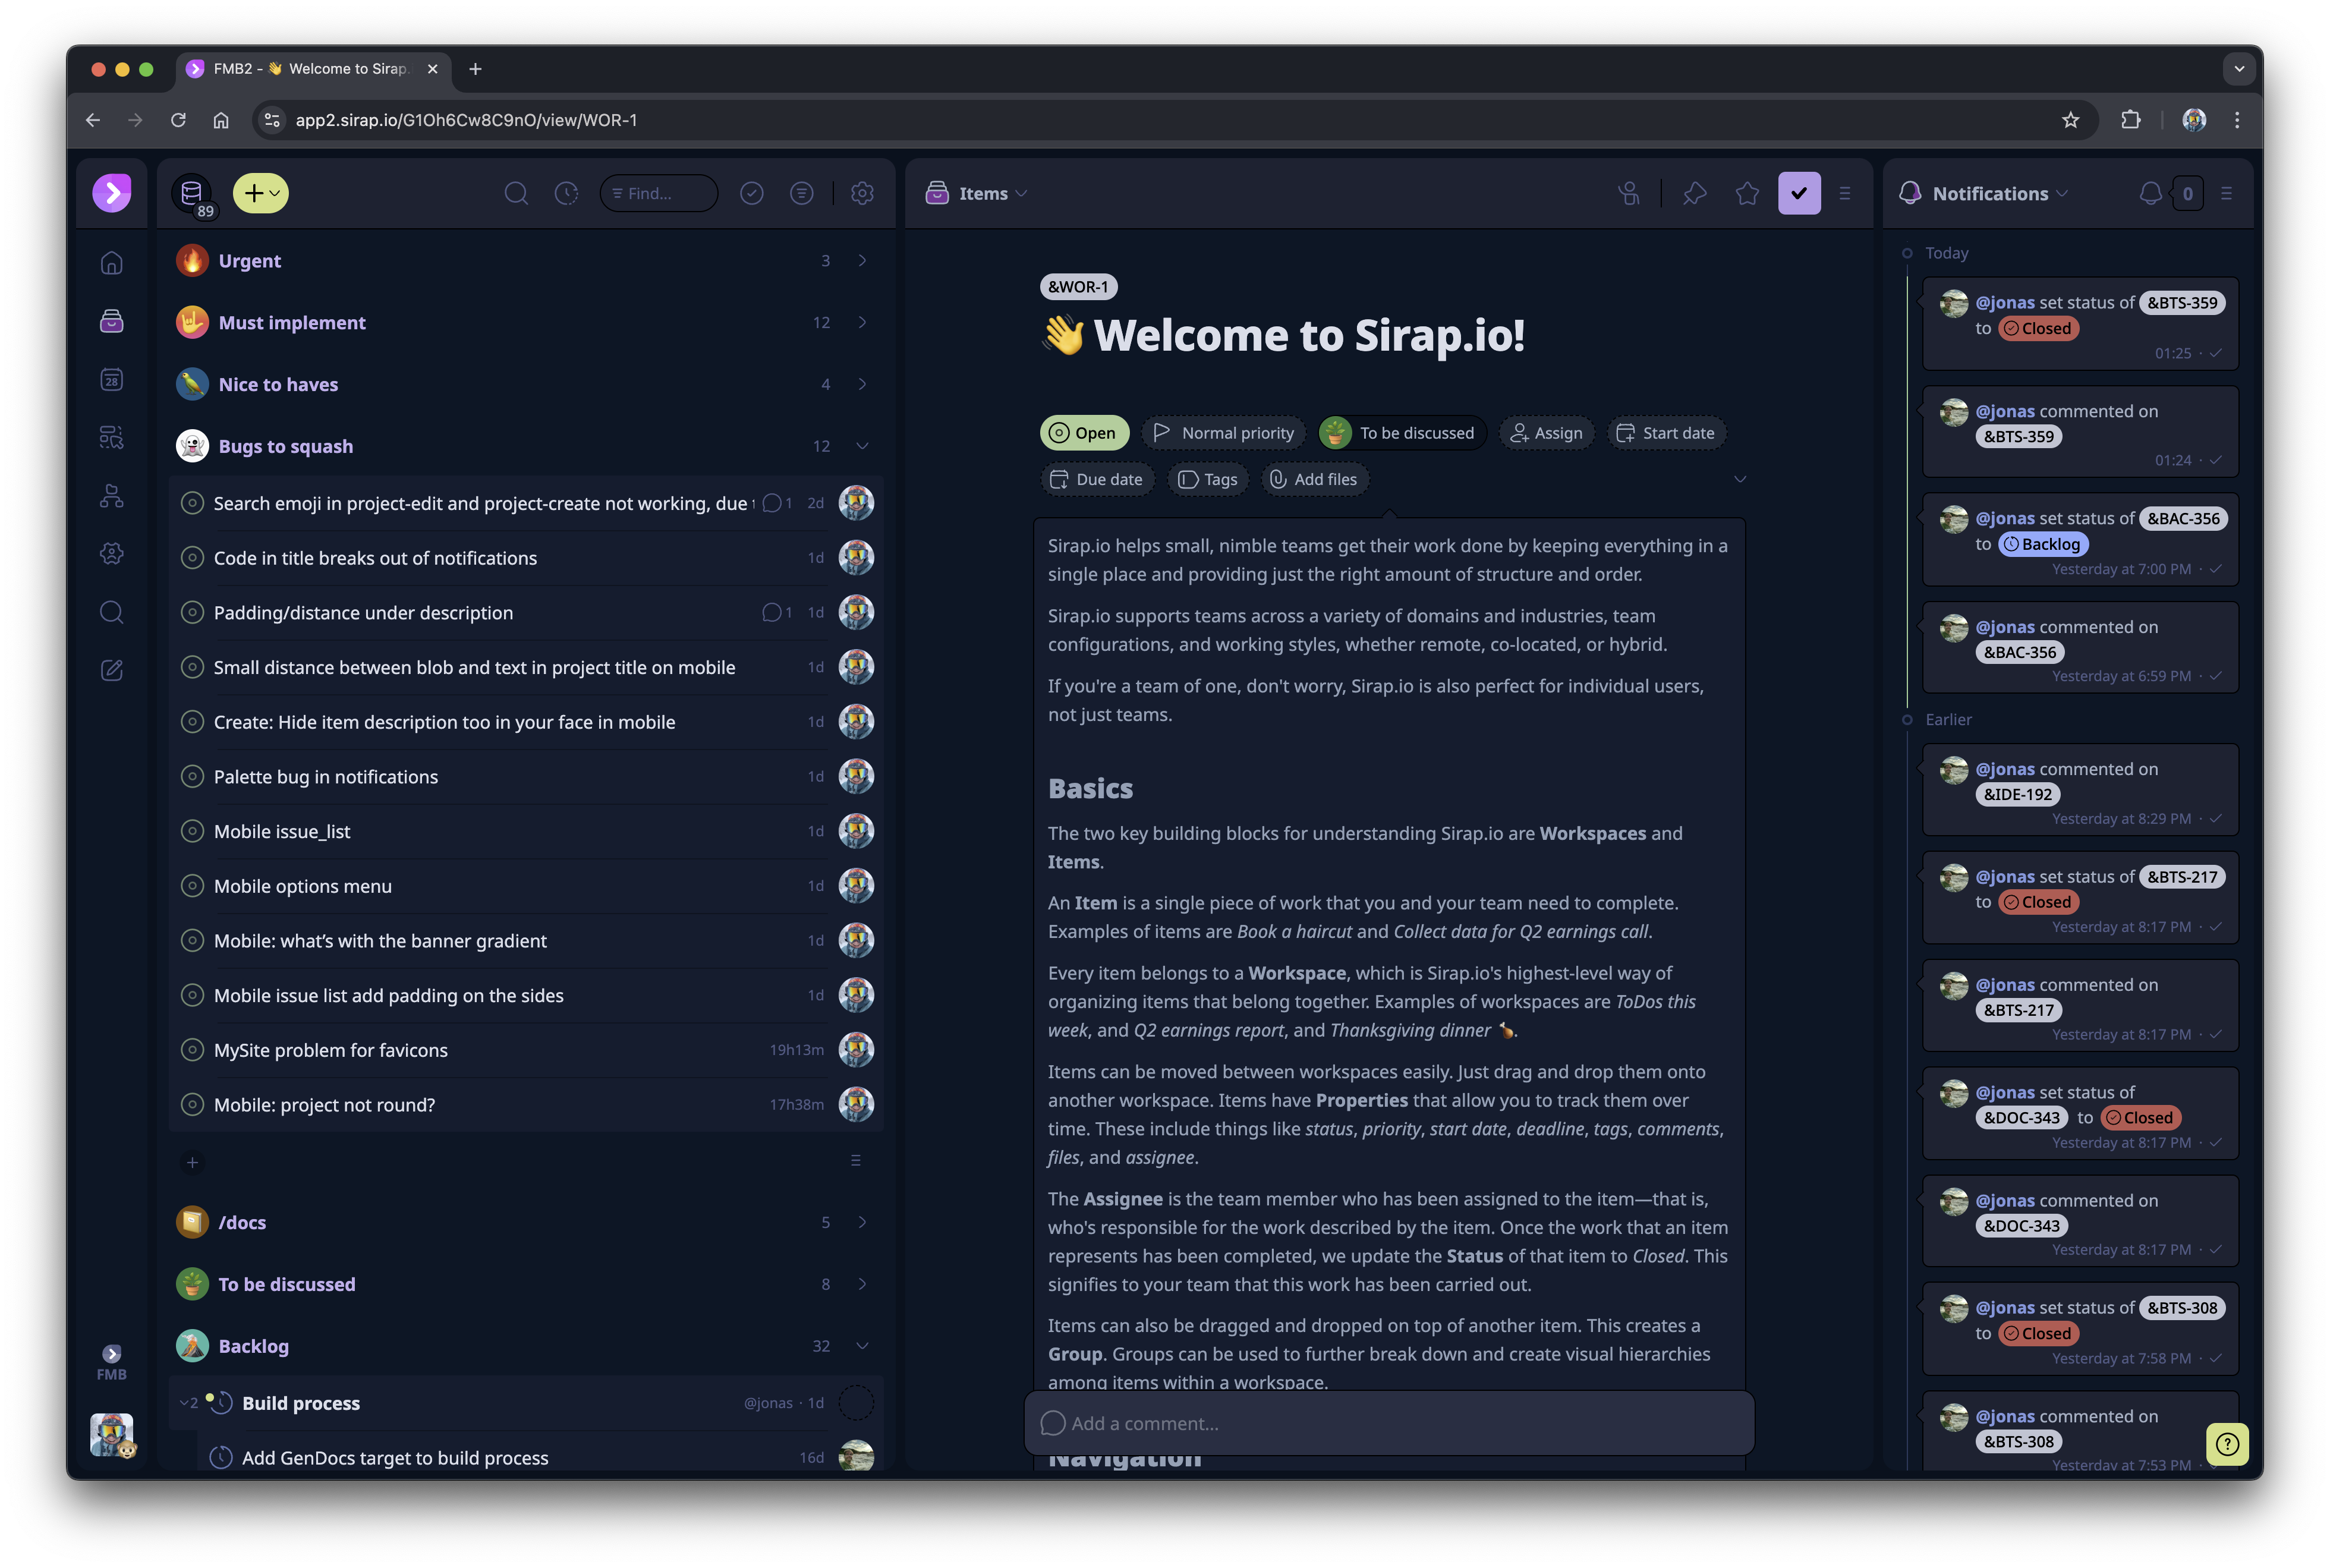
Task: Open search with the magnifier icon
Action: click(517, 193)
